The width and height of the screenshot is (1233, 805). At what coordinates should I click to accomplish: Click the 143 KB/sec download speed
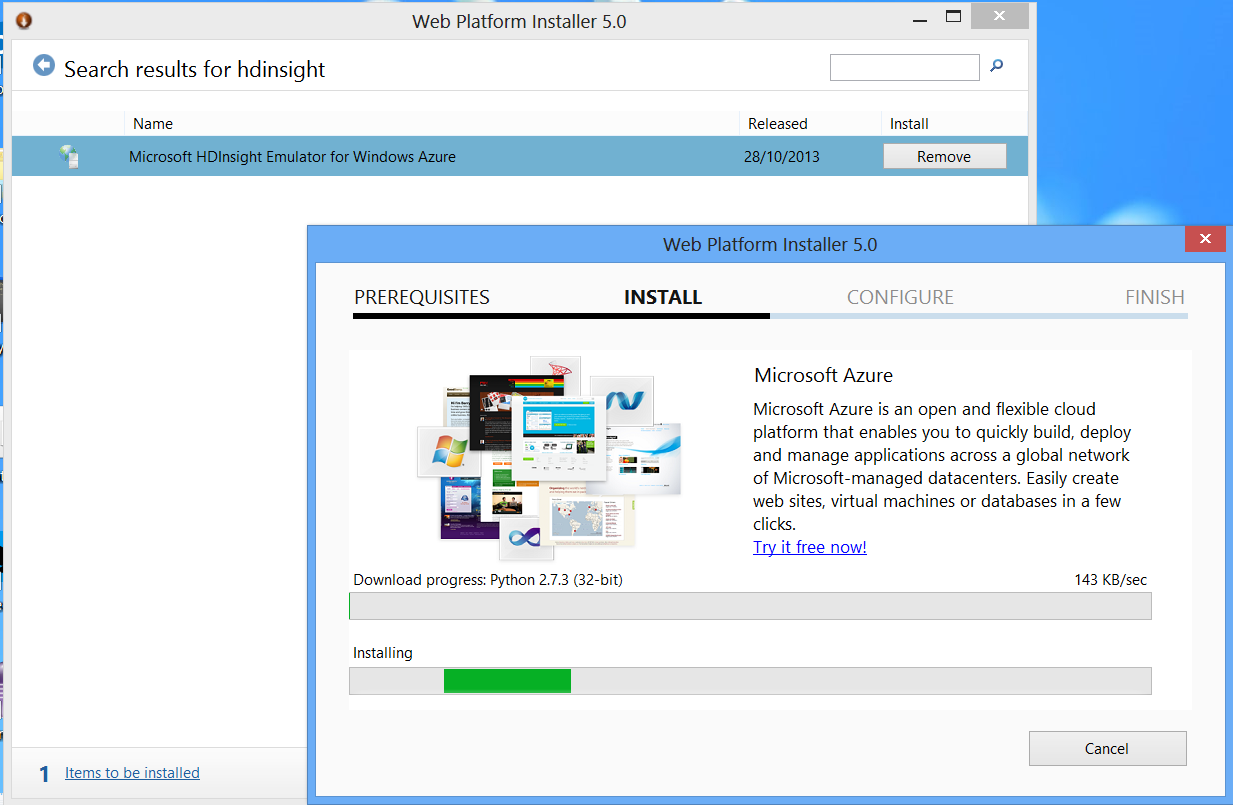pyautogui.click(x=1110, y=579)
